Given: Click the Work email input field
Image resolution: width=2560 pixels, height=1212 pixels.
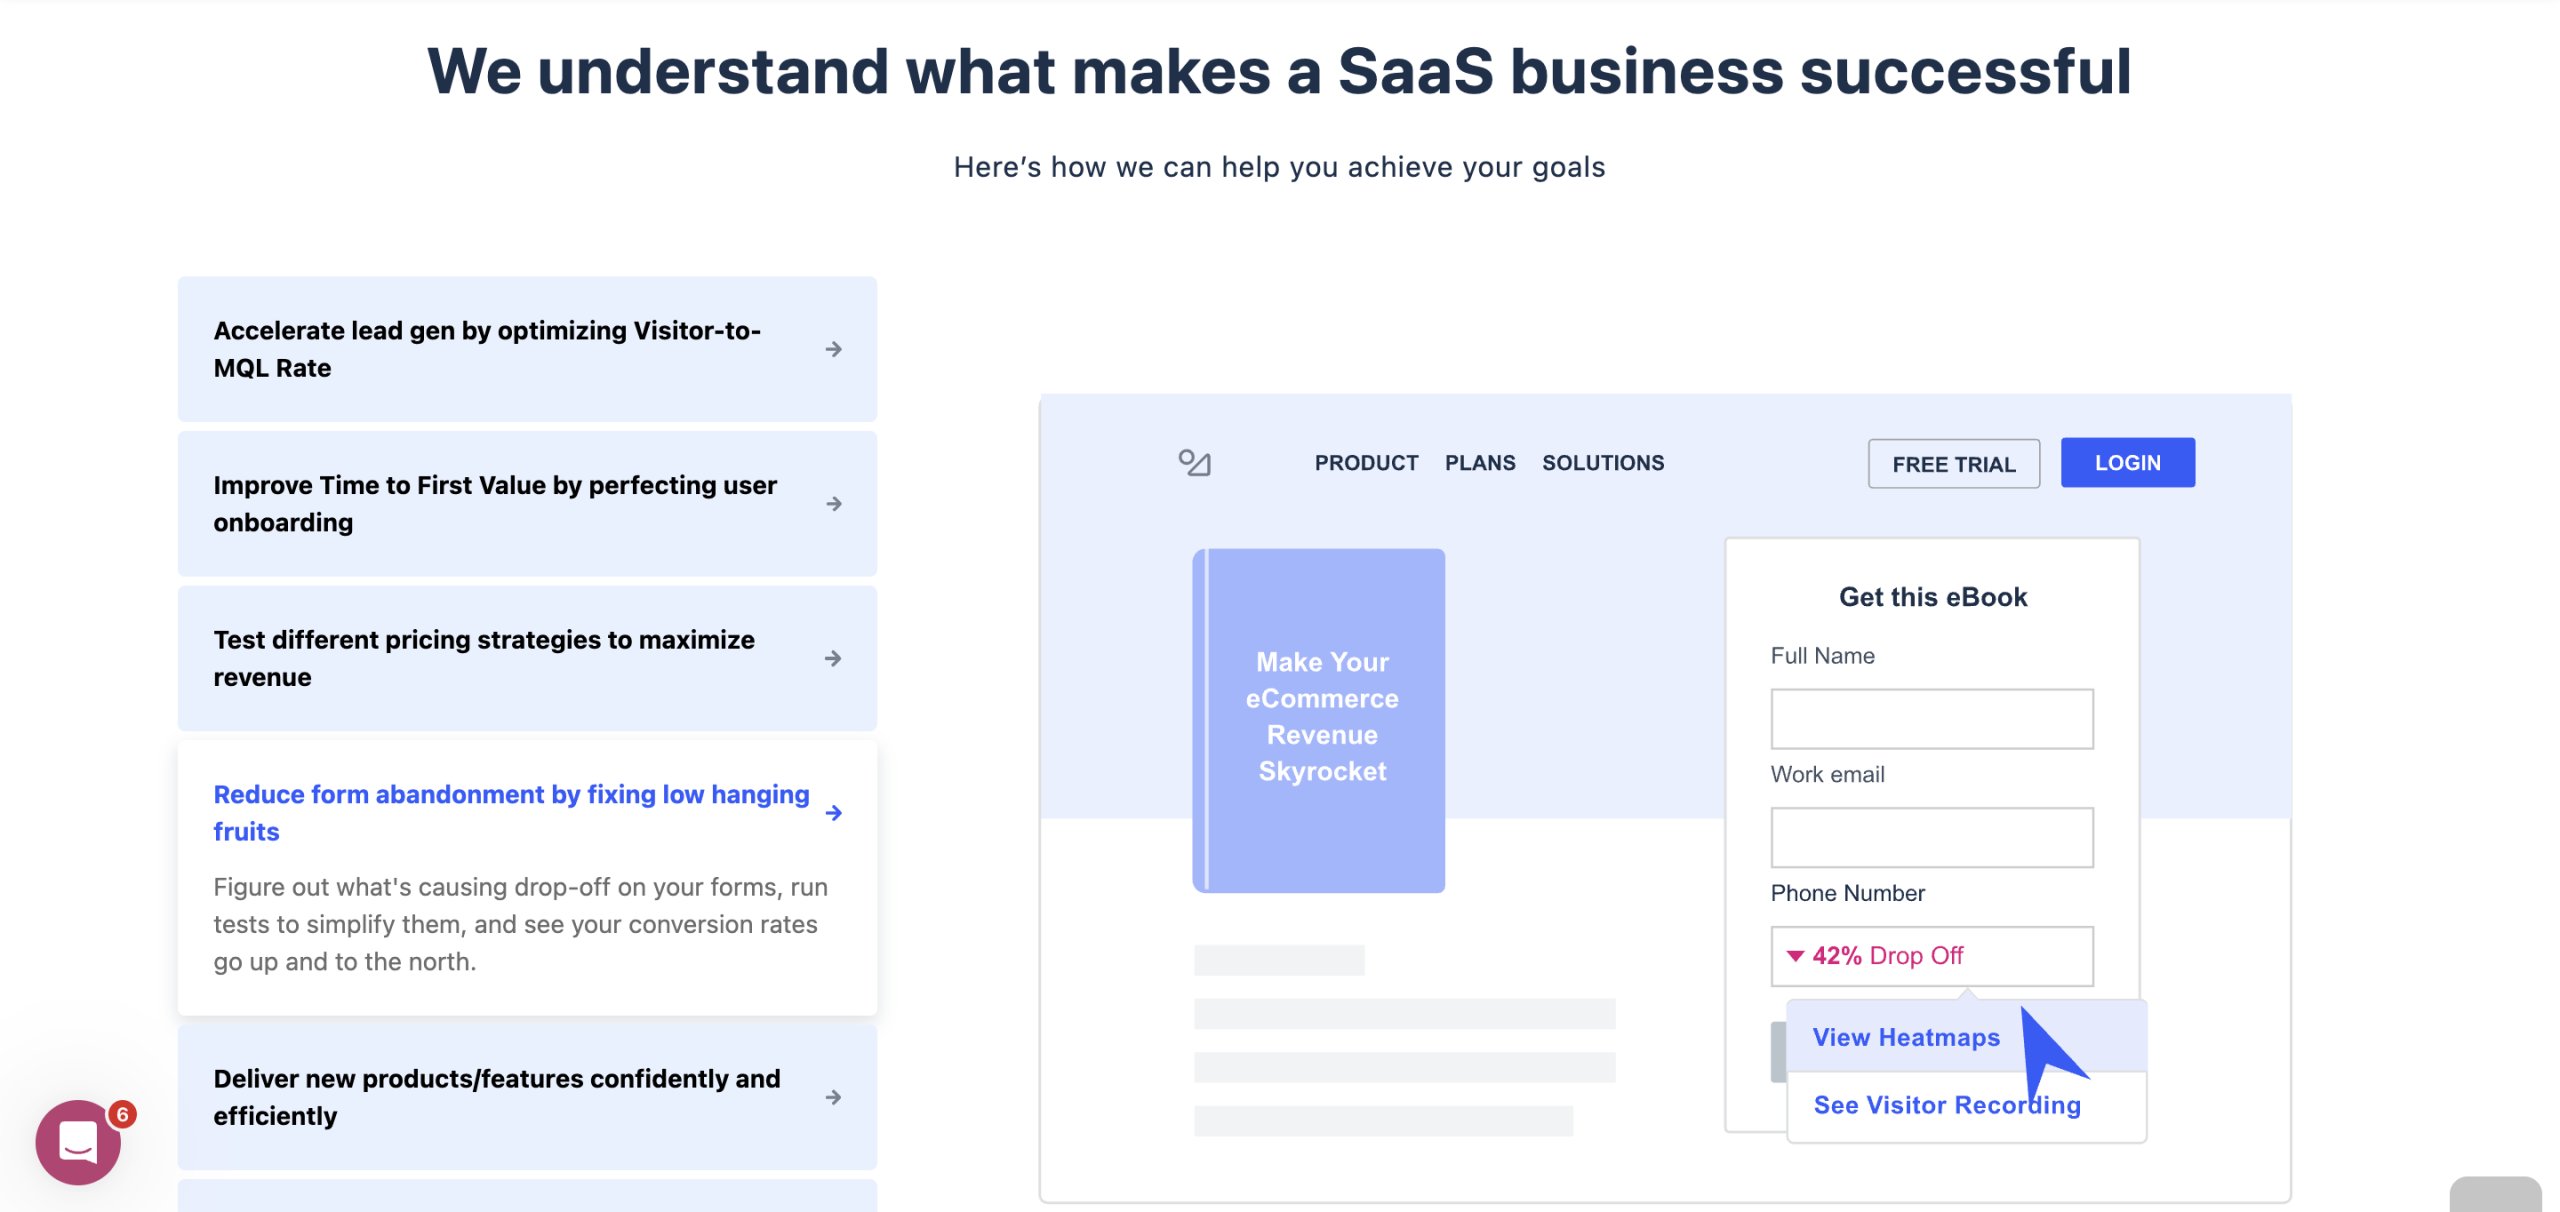Looking at the screenshot, I should pos(1931,837).
